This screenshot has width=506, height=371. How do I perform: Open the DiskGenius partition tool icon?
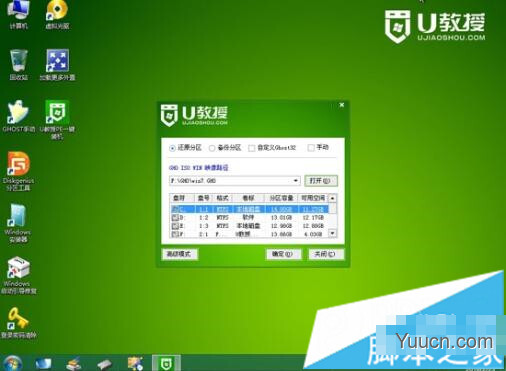click(18, 171)
